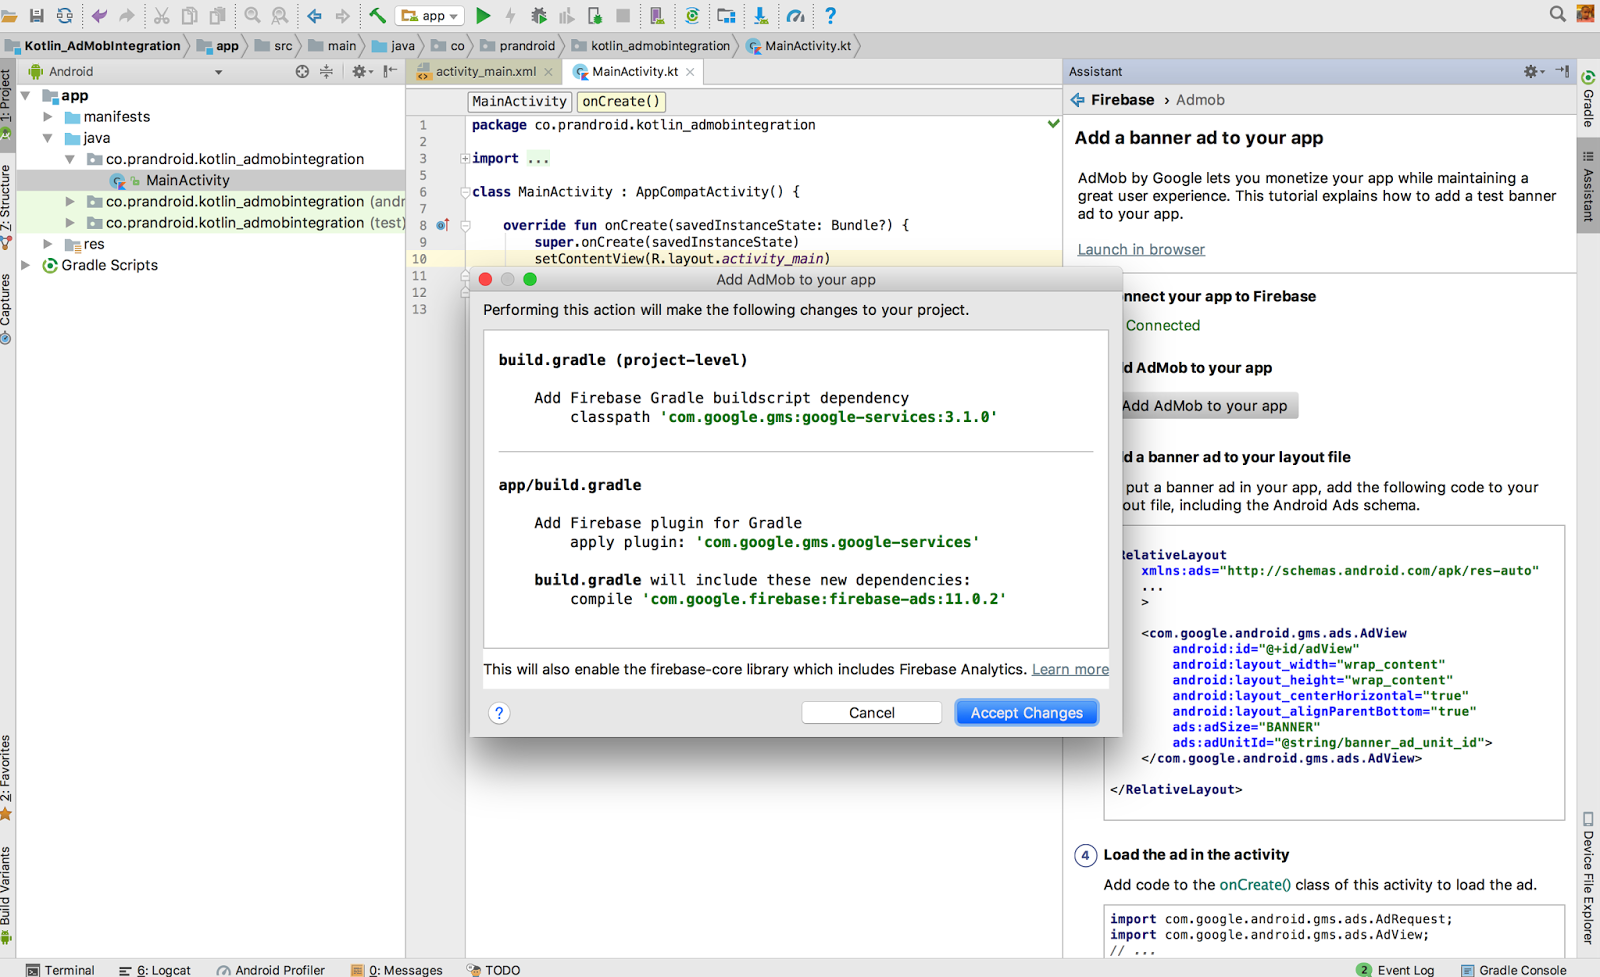Debug the app with the bug icon
This screenshot has height=977, width=1600.
[539, 15]
